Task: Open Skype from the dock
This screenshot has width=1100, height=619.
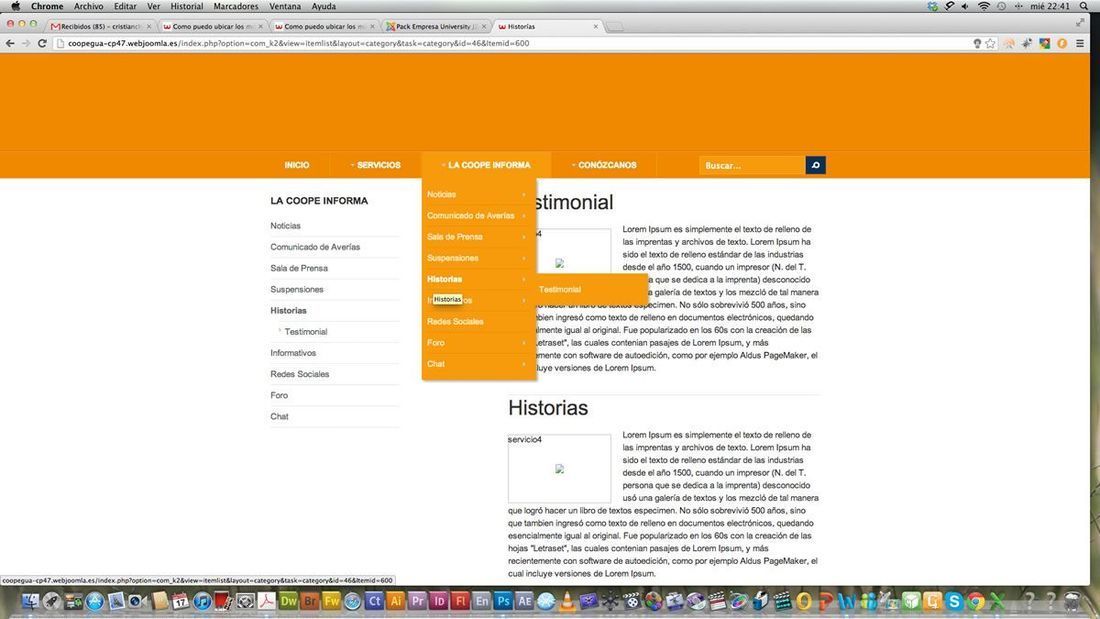Action: (x=953, y=601)
